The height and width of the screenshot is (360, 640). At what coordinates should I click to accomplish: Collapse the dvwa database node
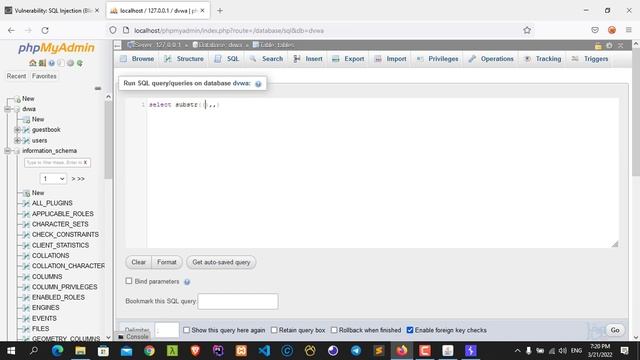7,109
